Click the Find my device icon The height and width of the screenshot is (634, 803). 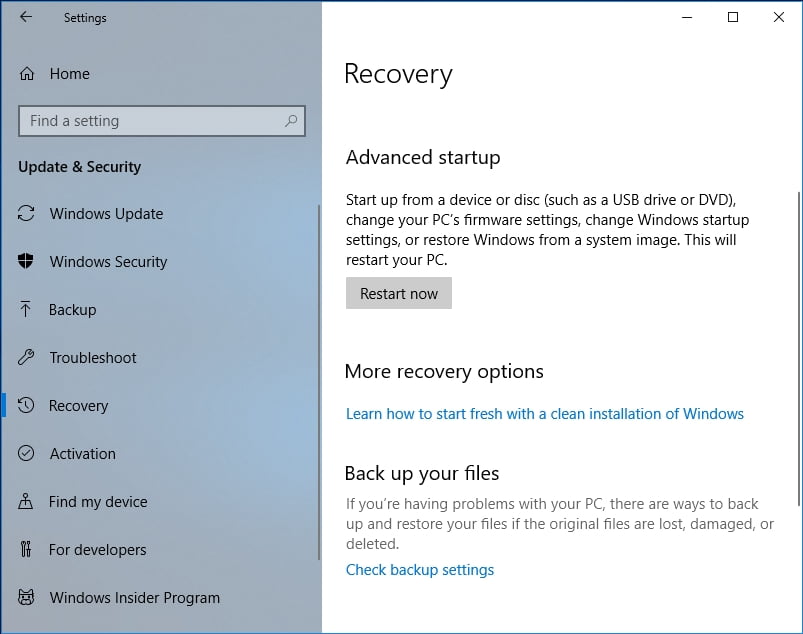tap(27, 502)
